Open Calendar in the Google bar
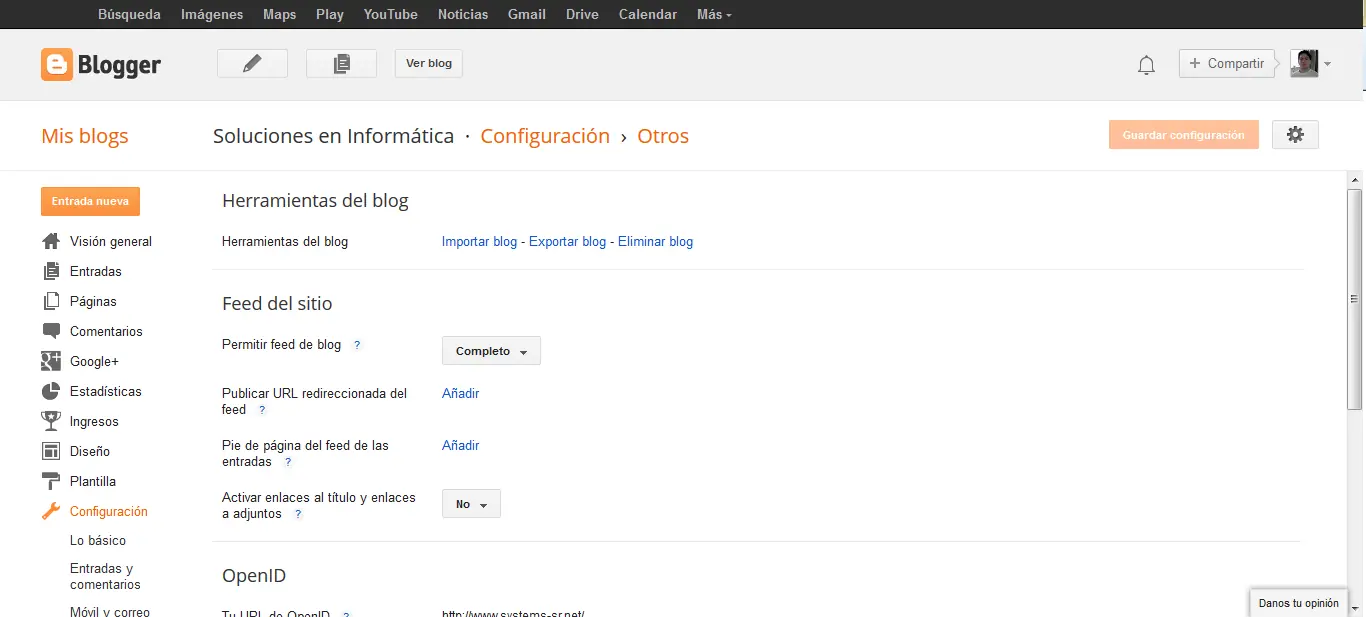The height and width of the screenshot is (617, 1366). (x=648, y=14)
